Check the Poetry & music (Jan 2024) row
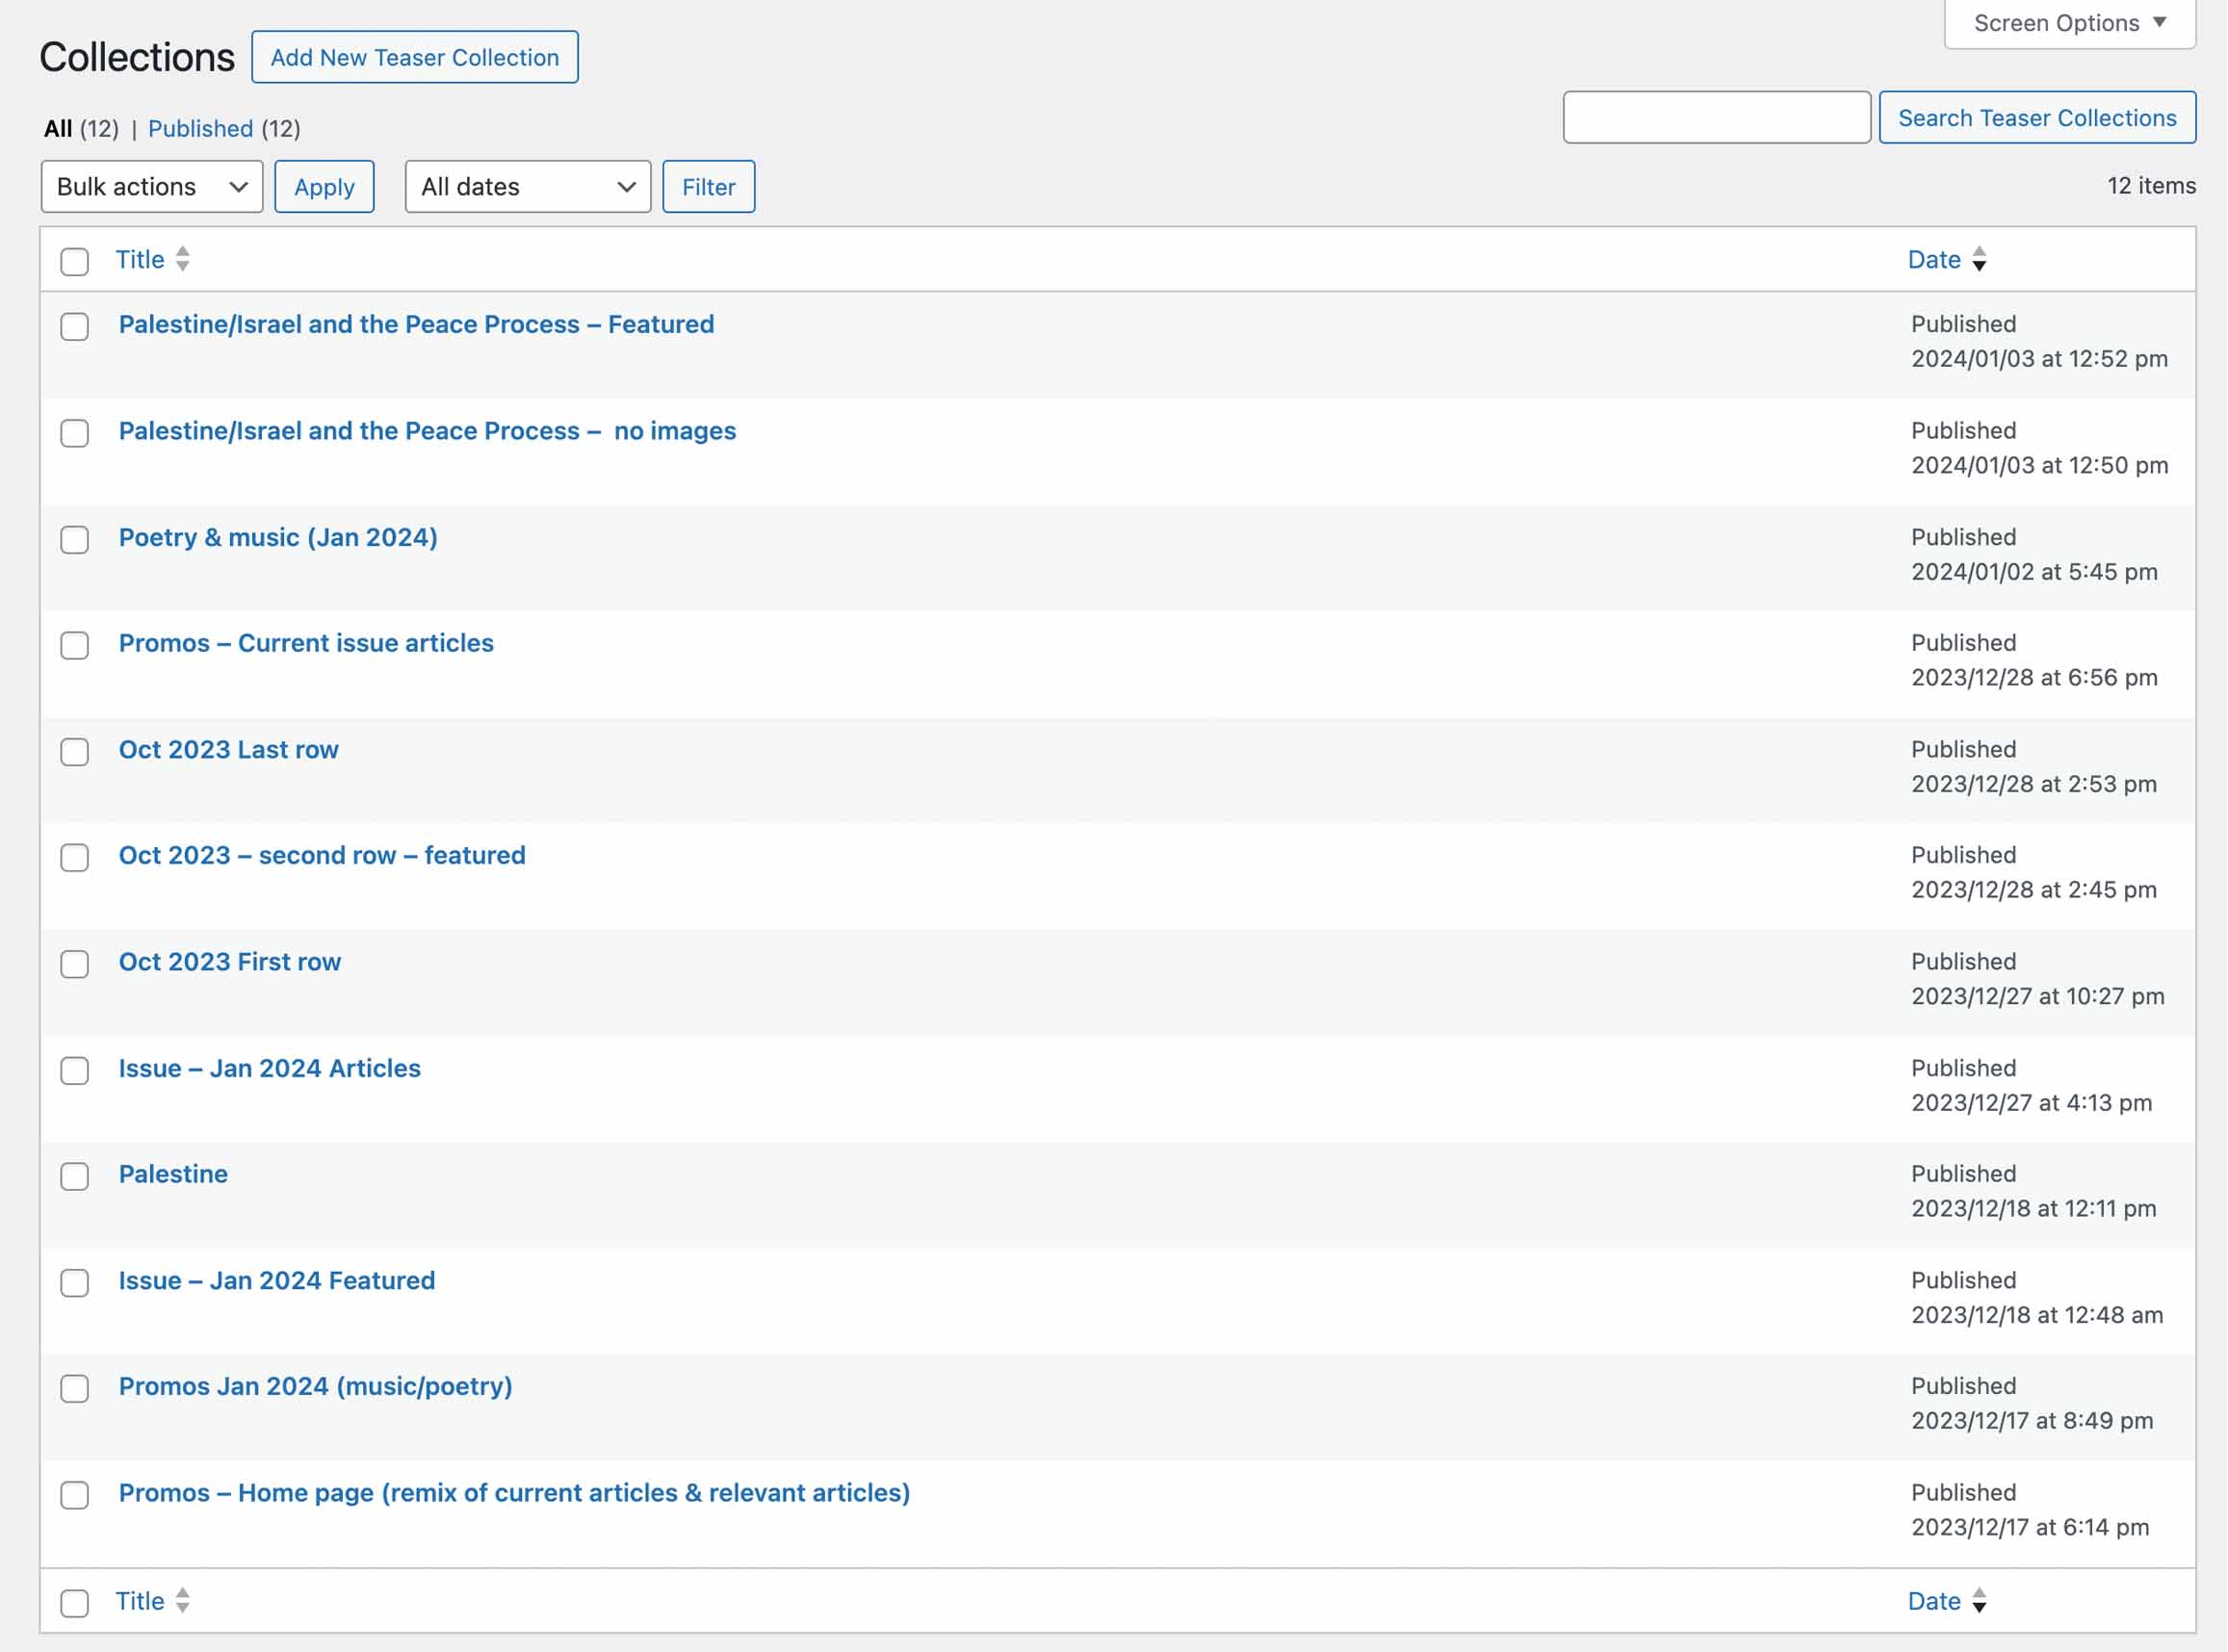This screenshot has width=2228, height=1652. click(74, 540)
